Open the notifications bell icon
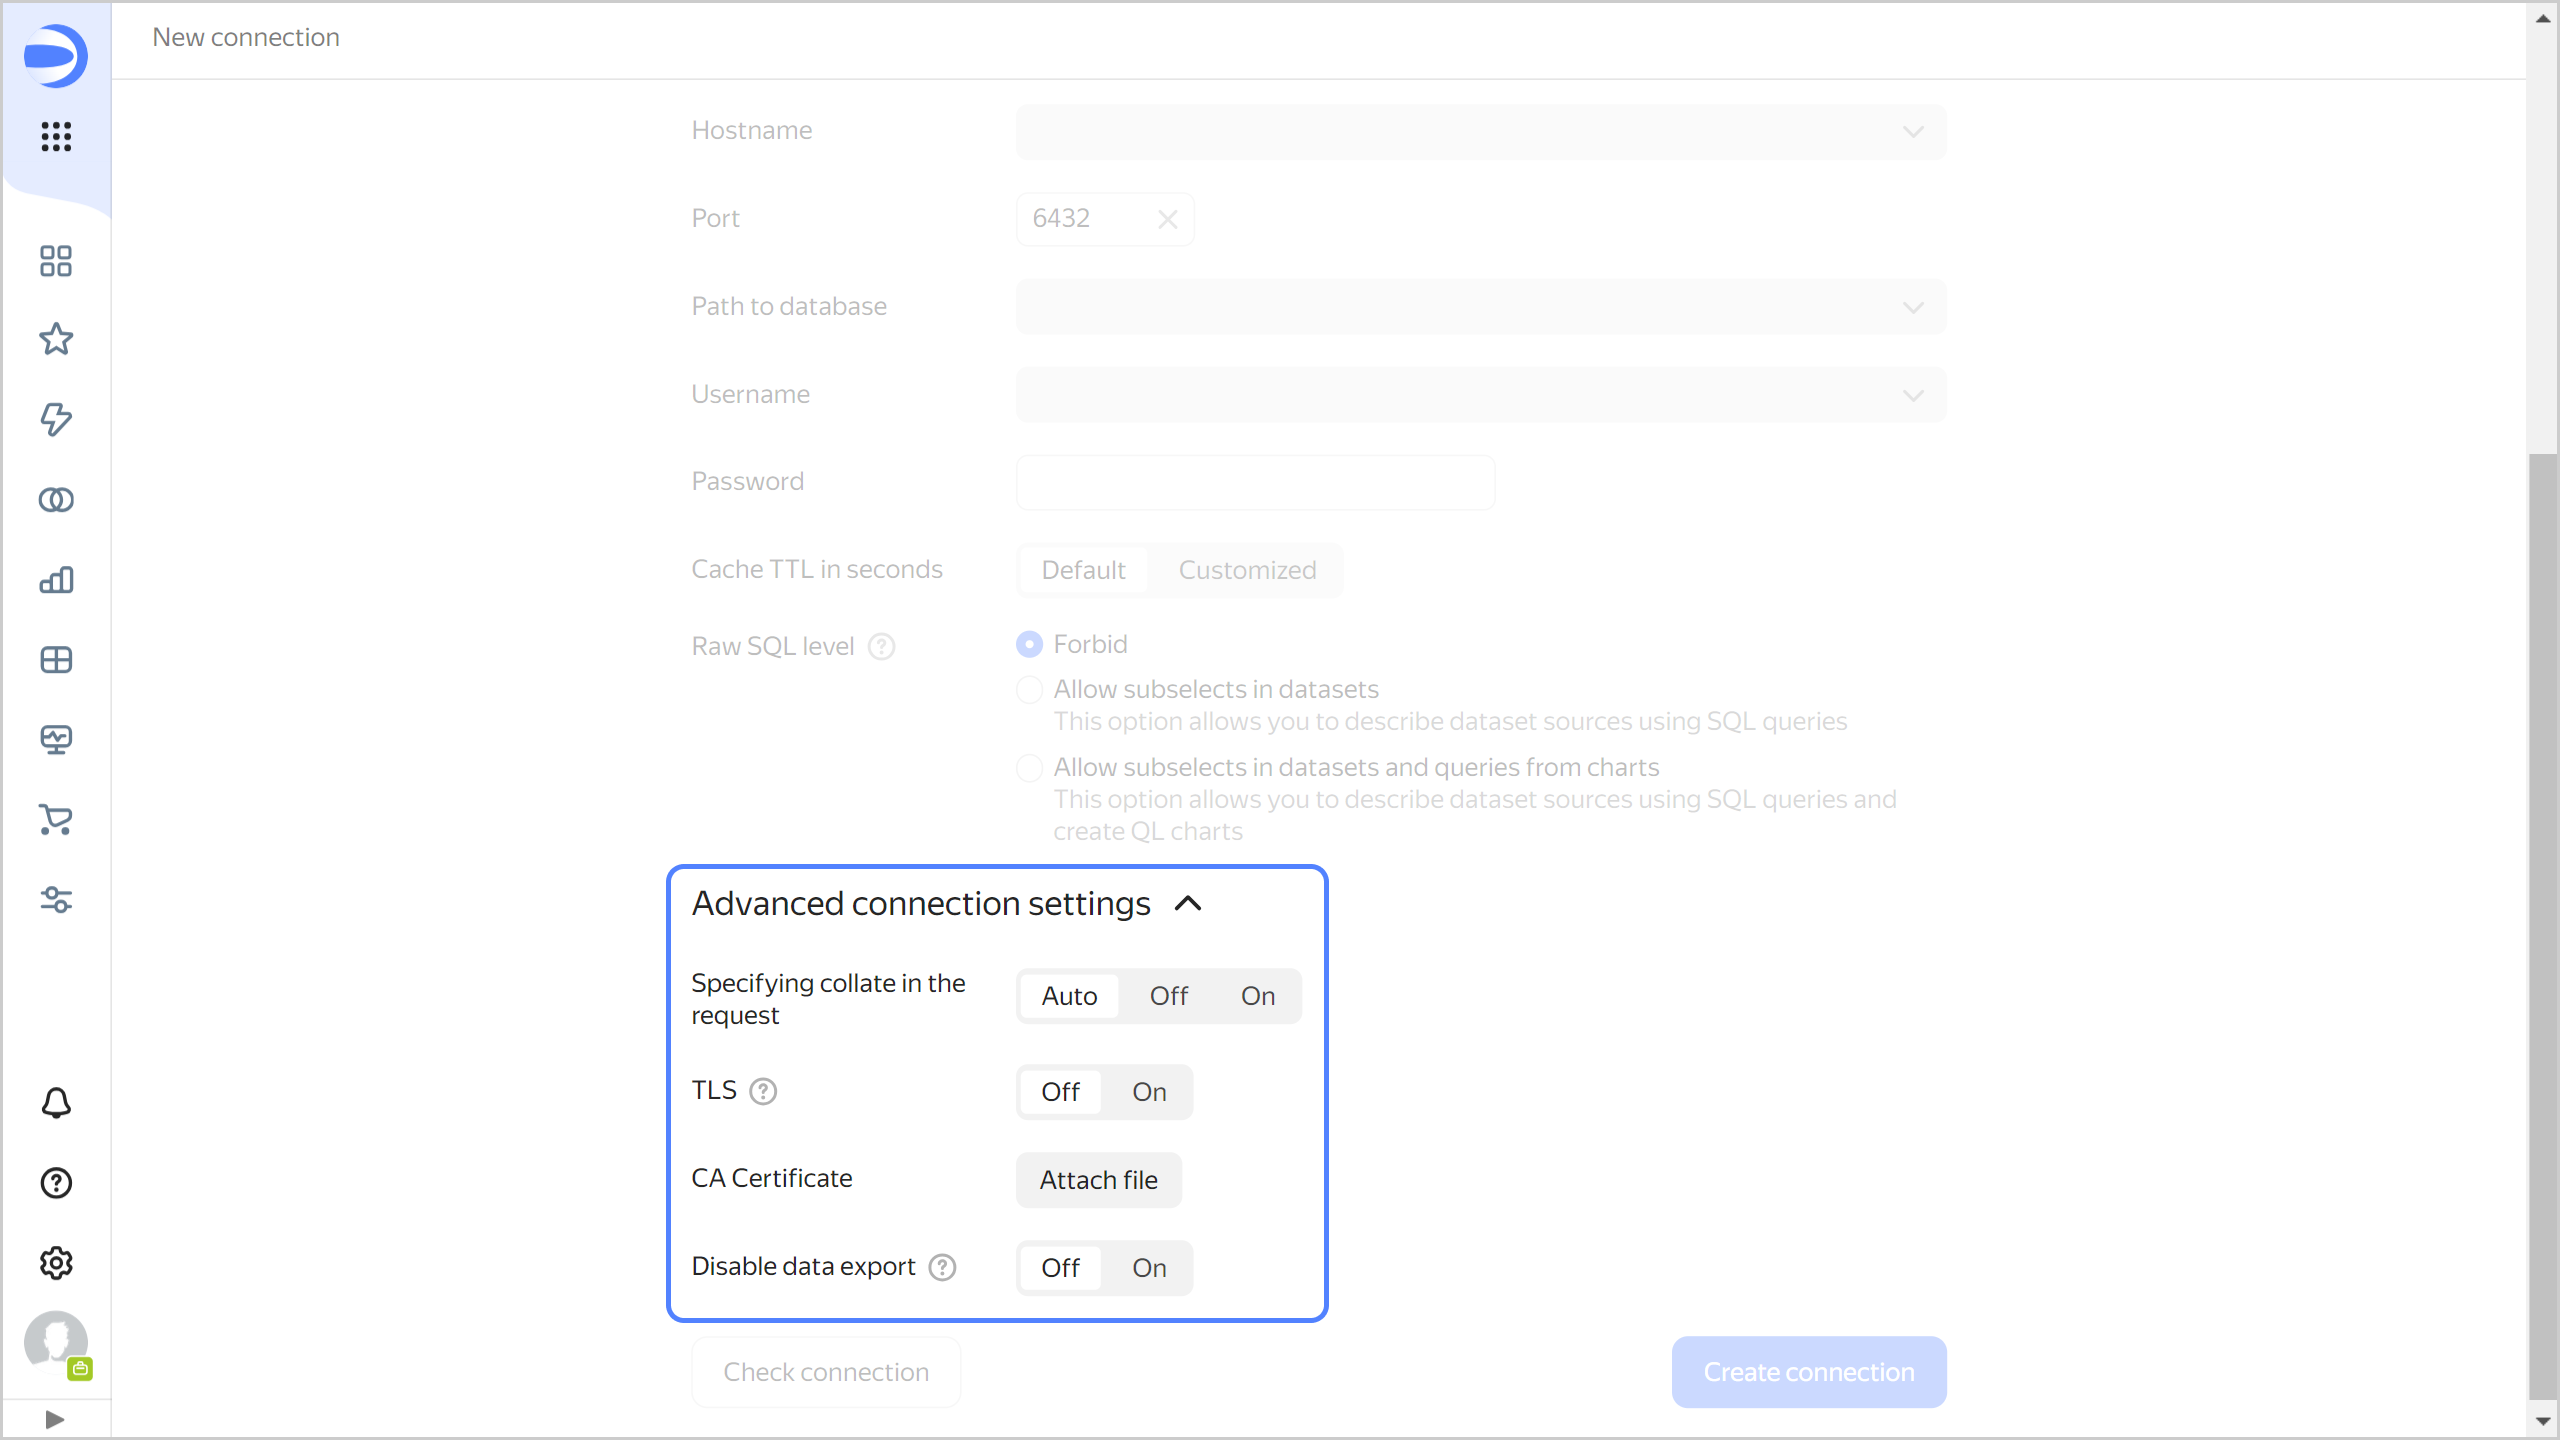Viewport: 2560px width, 1440px height. (56, 1103)
